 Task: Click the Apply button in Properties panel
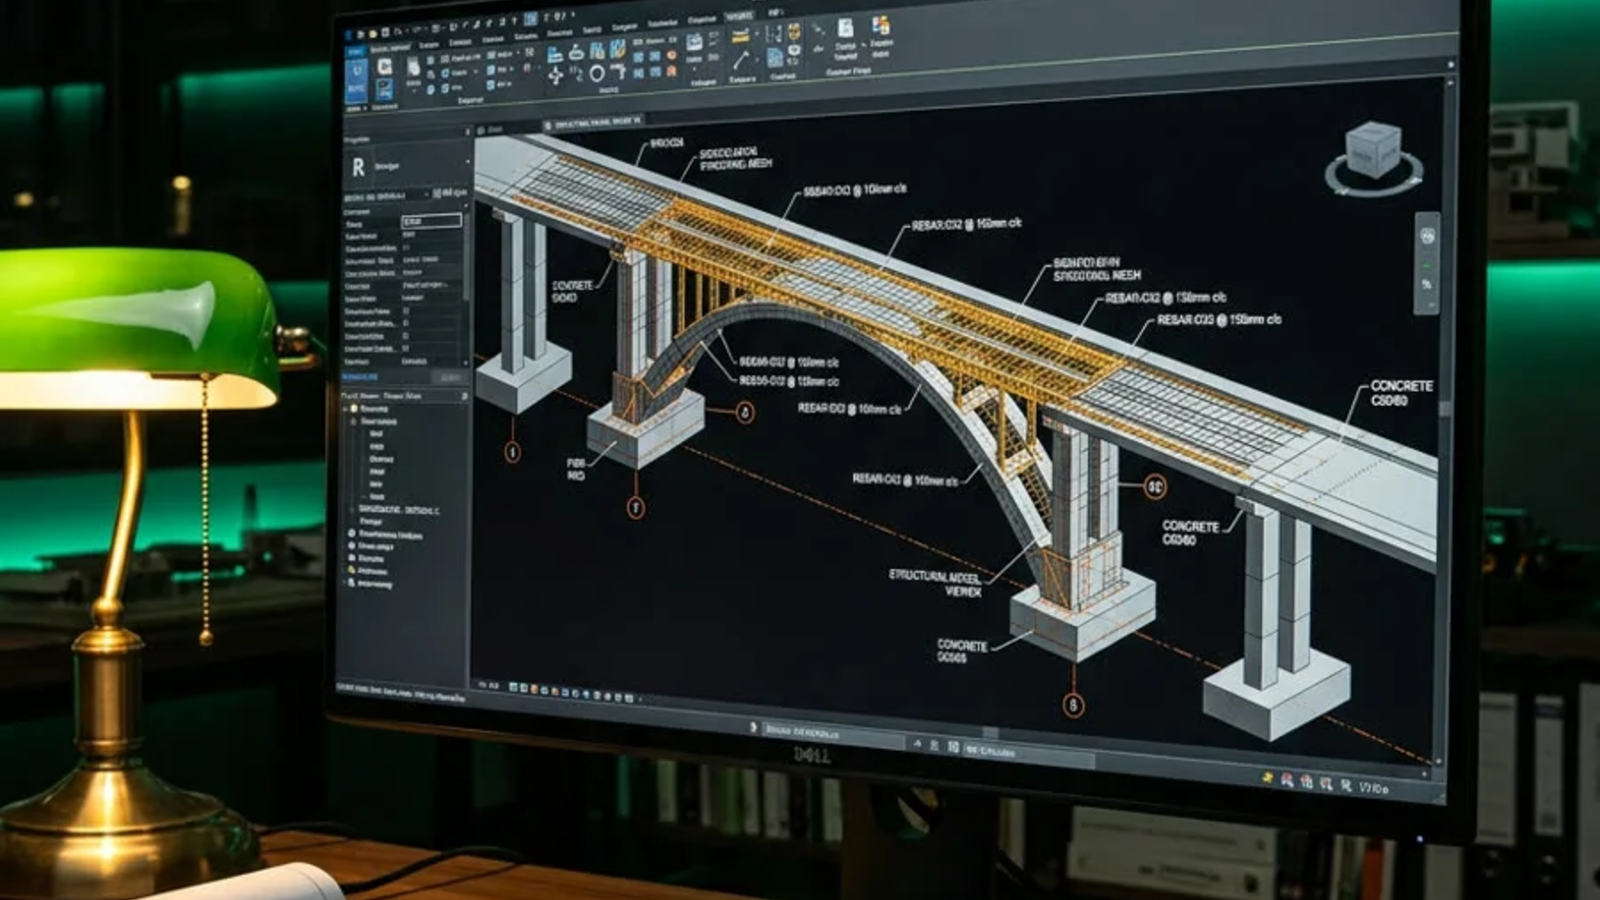(450, 377)
